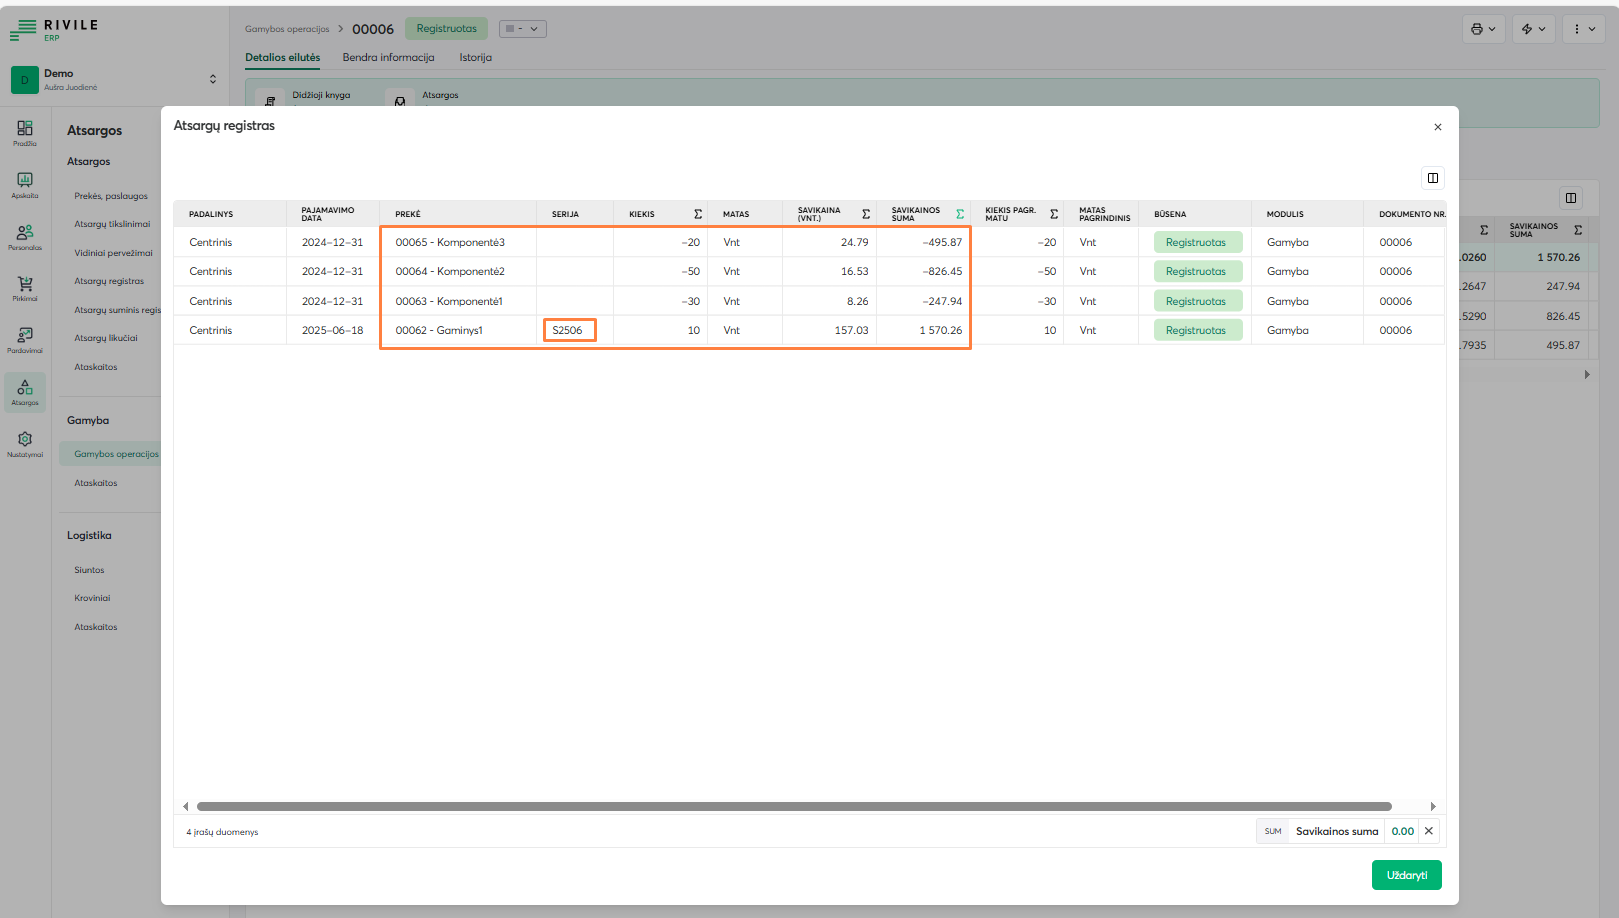Select the S2506 series cell
The image size is (1619, 918).
[569, 330]
